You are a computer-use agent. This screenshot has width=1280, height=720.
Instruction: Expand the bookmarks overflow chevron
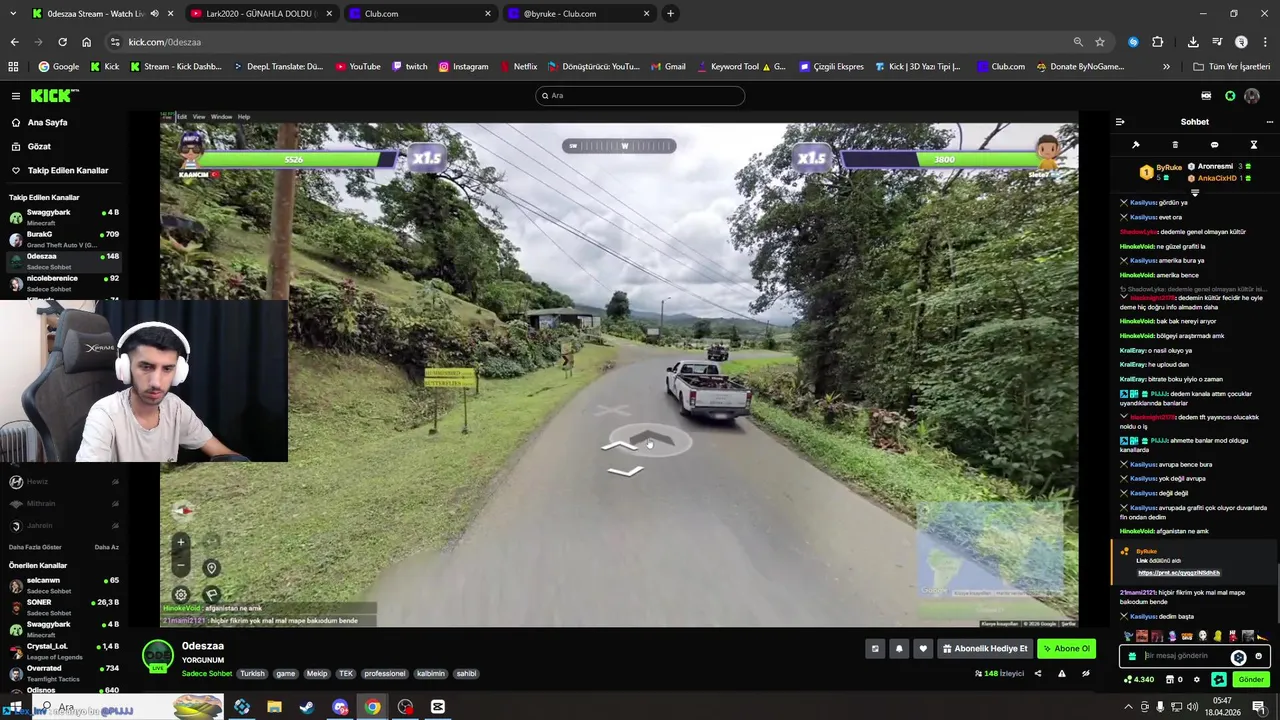point(1166,67)
